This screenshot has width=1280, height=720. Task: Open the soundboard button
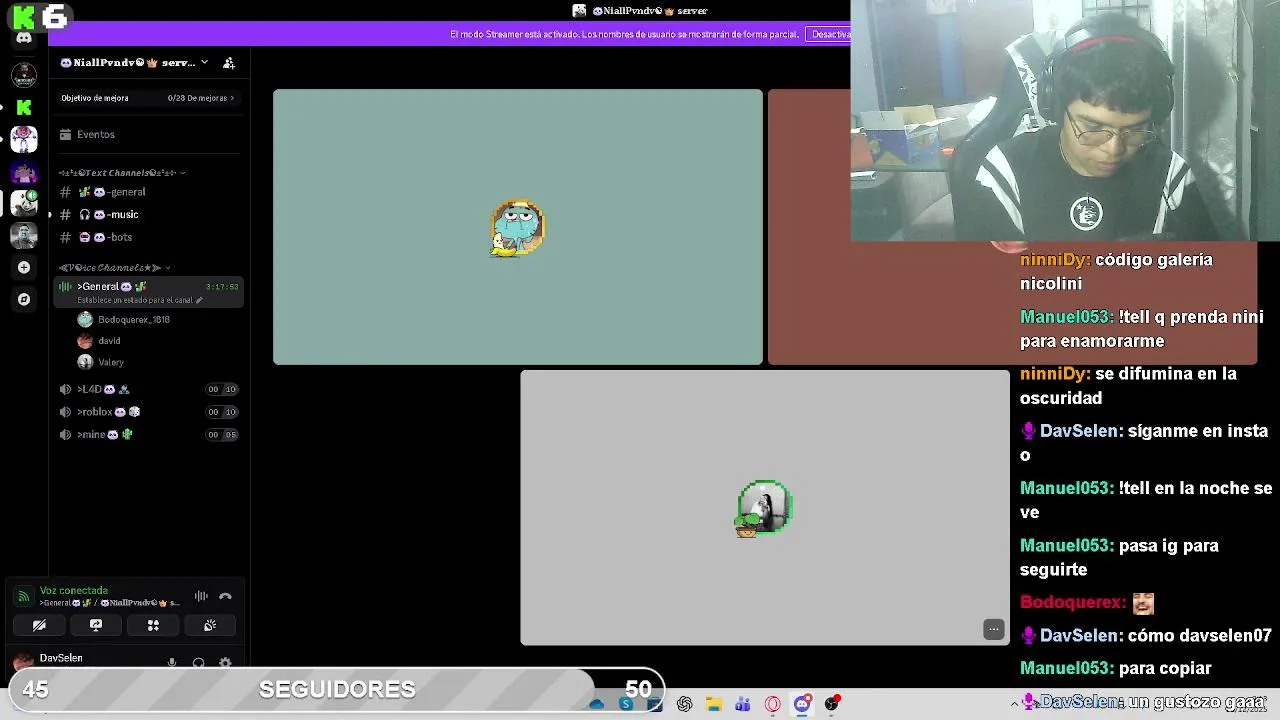210,625
